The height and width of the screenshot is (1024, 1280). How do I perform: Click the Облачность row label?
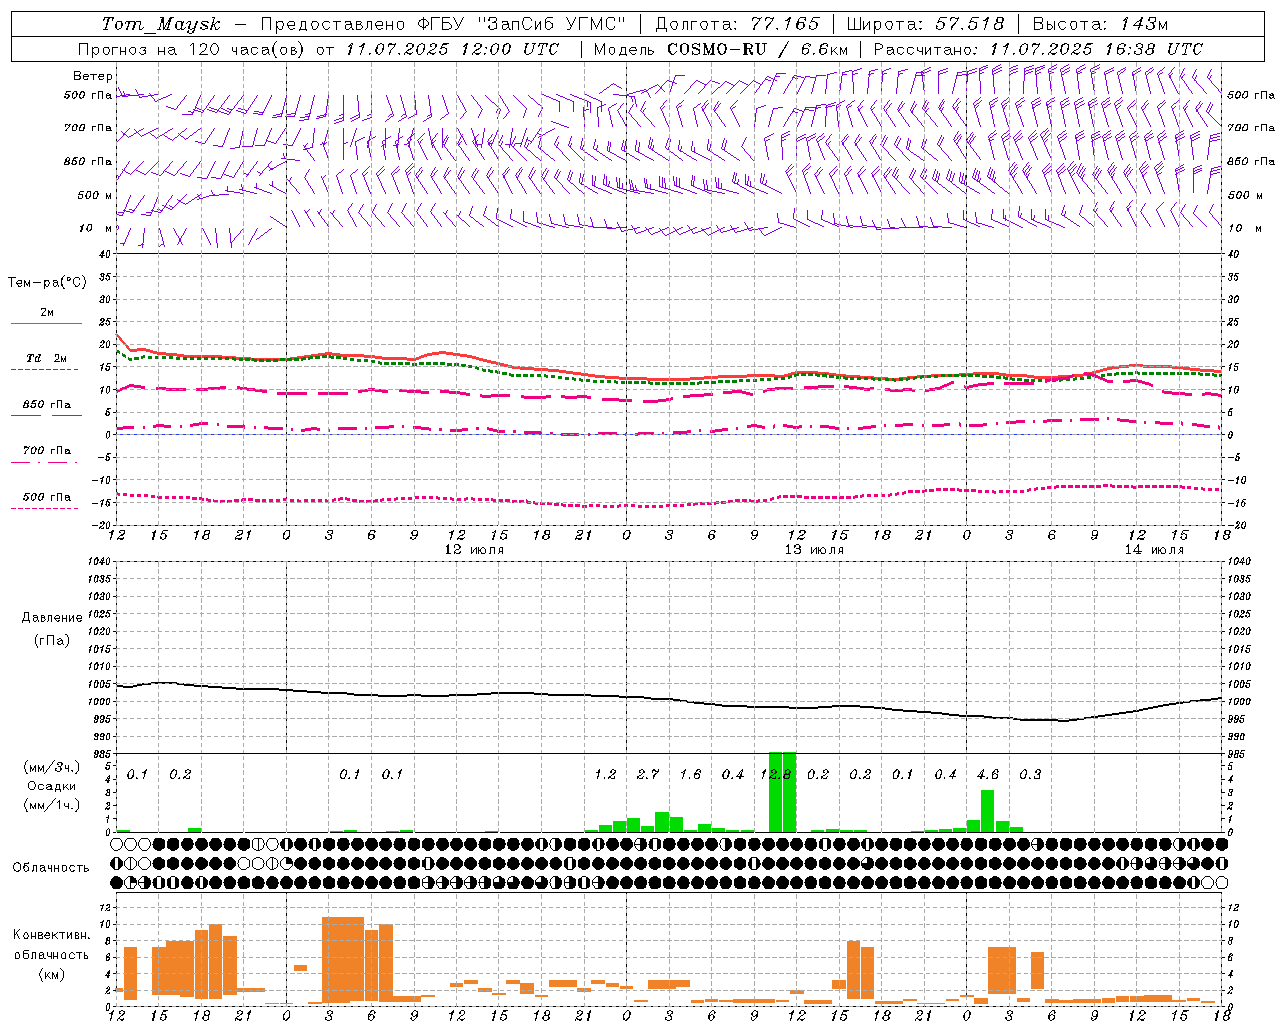click(51, 868)
